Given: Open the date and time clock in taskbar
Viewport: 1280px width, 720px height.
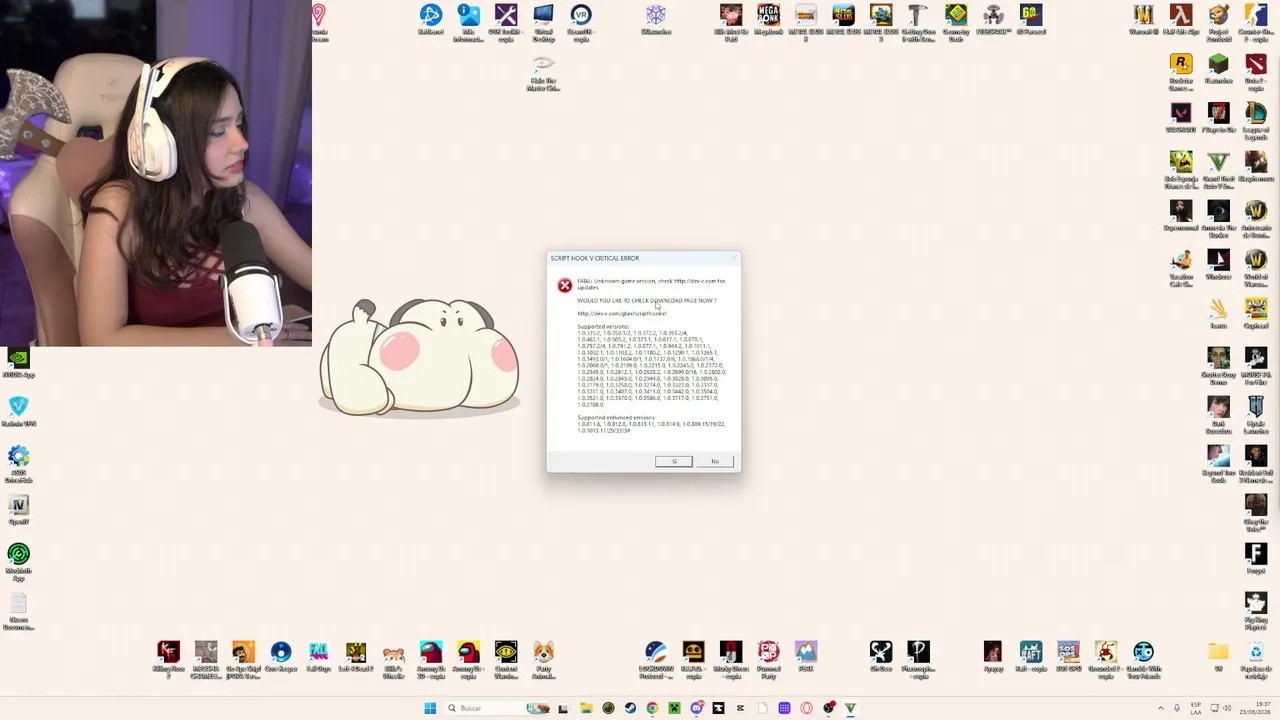Looking at the screenshot, I should (1255, 708).
